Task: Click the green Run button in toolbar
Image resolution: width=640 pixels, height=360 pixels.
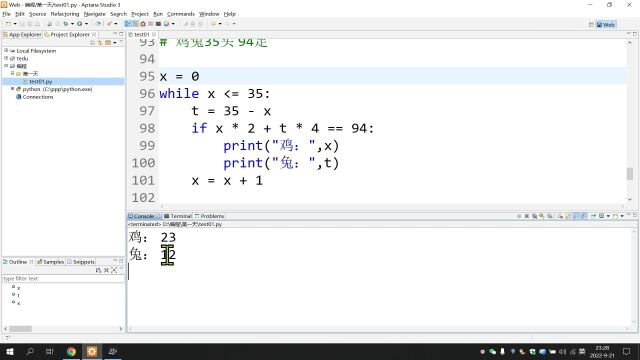Action: (80, 24)
